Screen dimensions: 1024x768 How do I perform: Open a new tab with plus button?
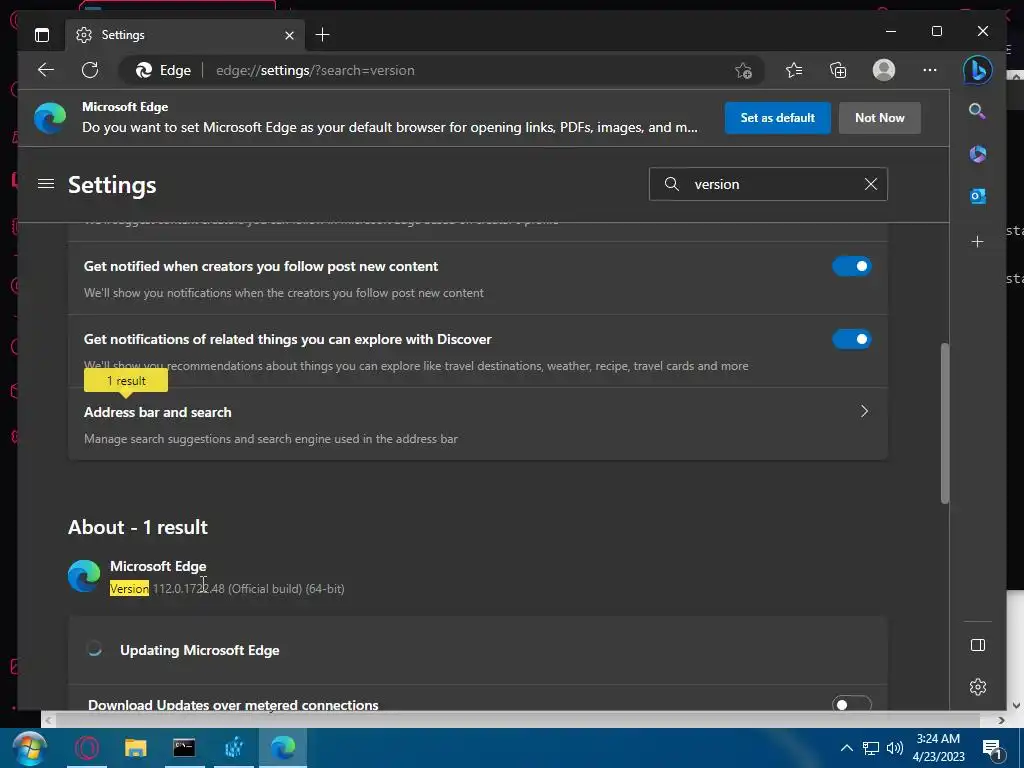pos(322,35)
